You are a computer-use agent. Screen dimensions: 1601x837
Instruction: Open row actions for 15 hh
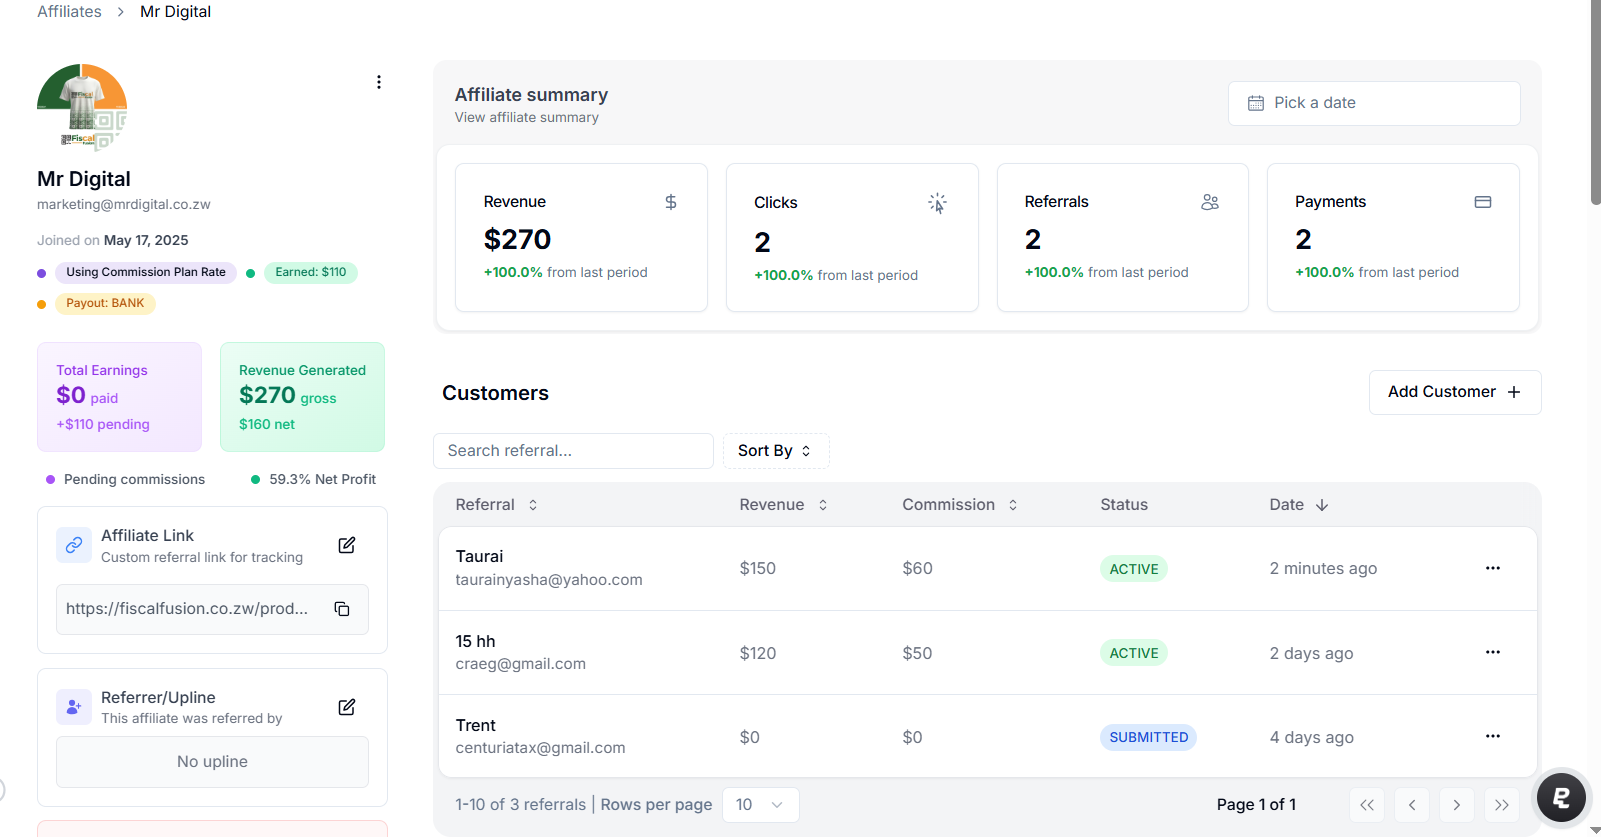tap(1492, 652)
